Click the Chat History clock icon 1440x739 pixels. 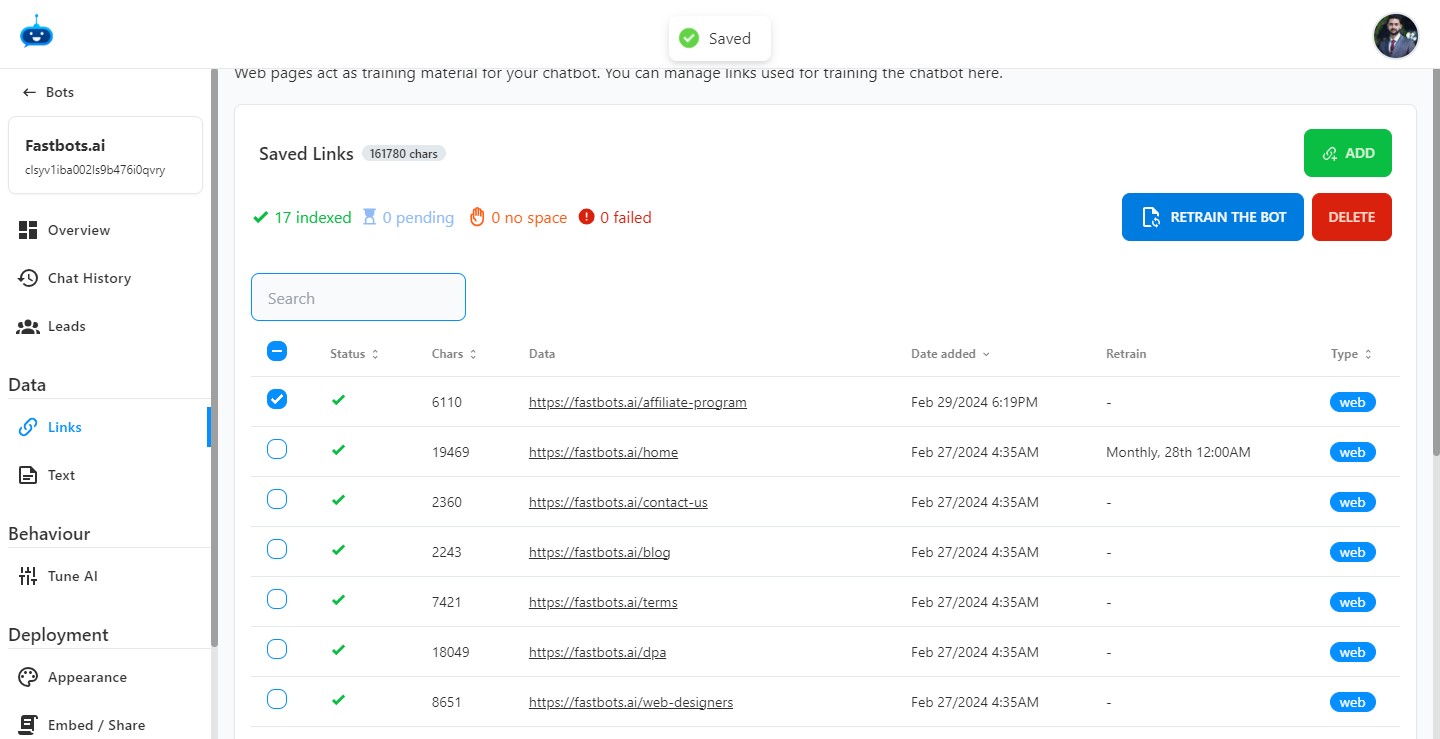28,278
